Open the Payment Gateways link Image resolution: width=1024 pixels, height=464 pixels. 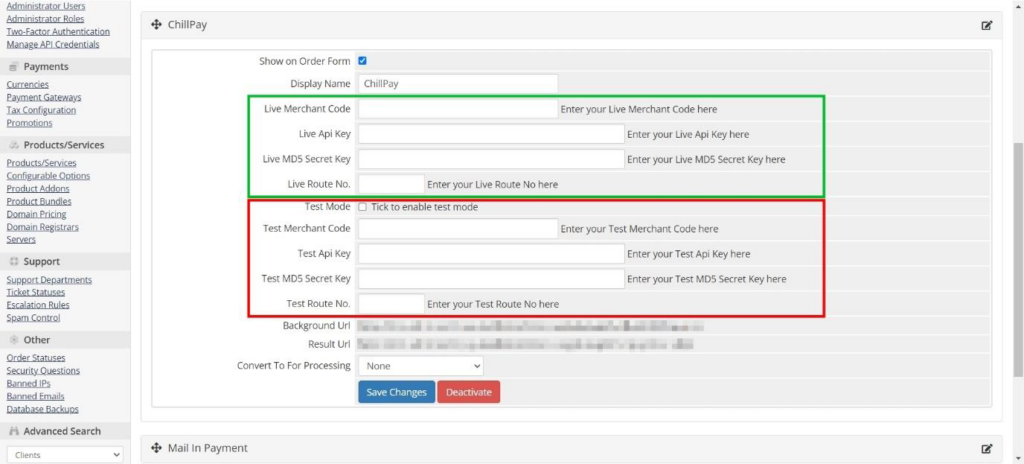44,97
